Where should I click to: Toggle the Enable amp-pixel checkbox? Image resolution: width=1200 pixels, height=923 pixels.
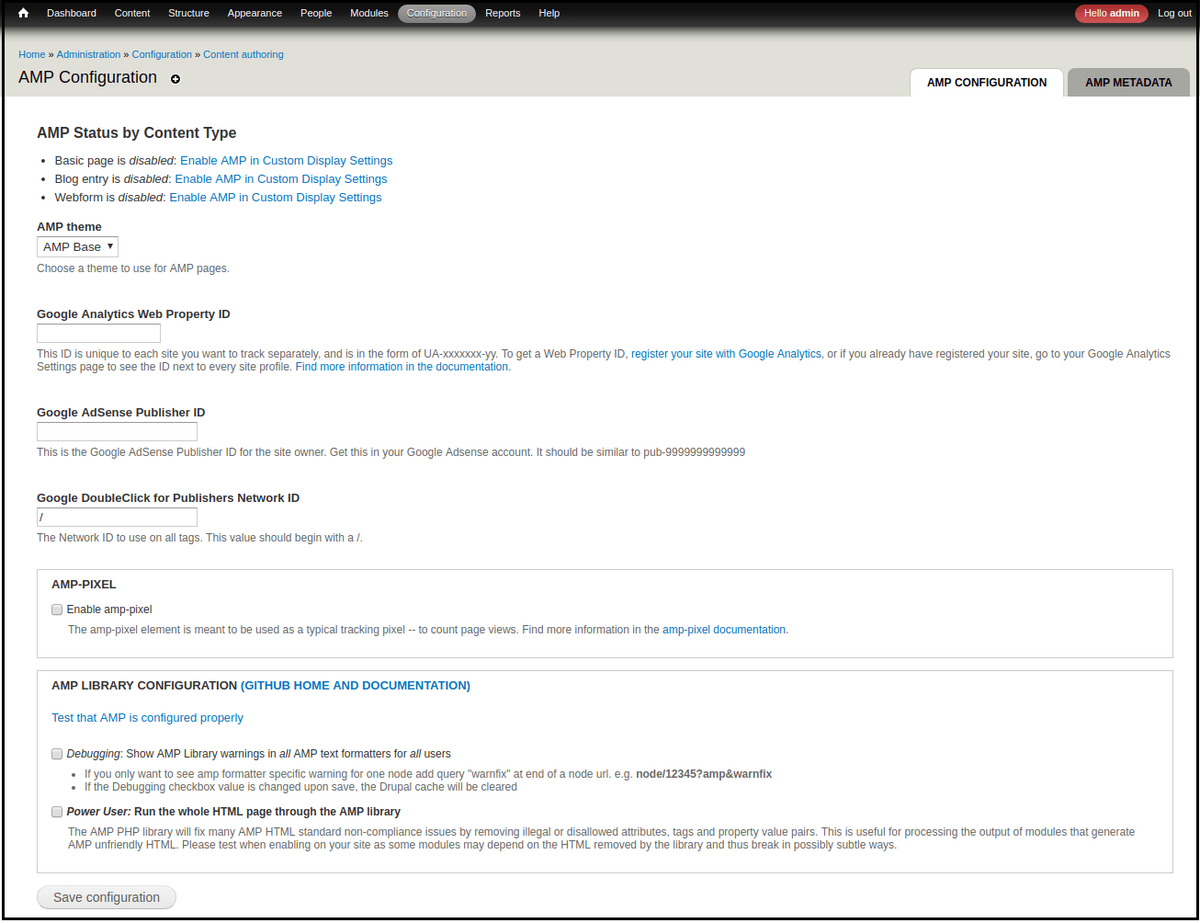57,609
